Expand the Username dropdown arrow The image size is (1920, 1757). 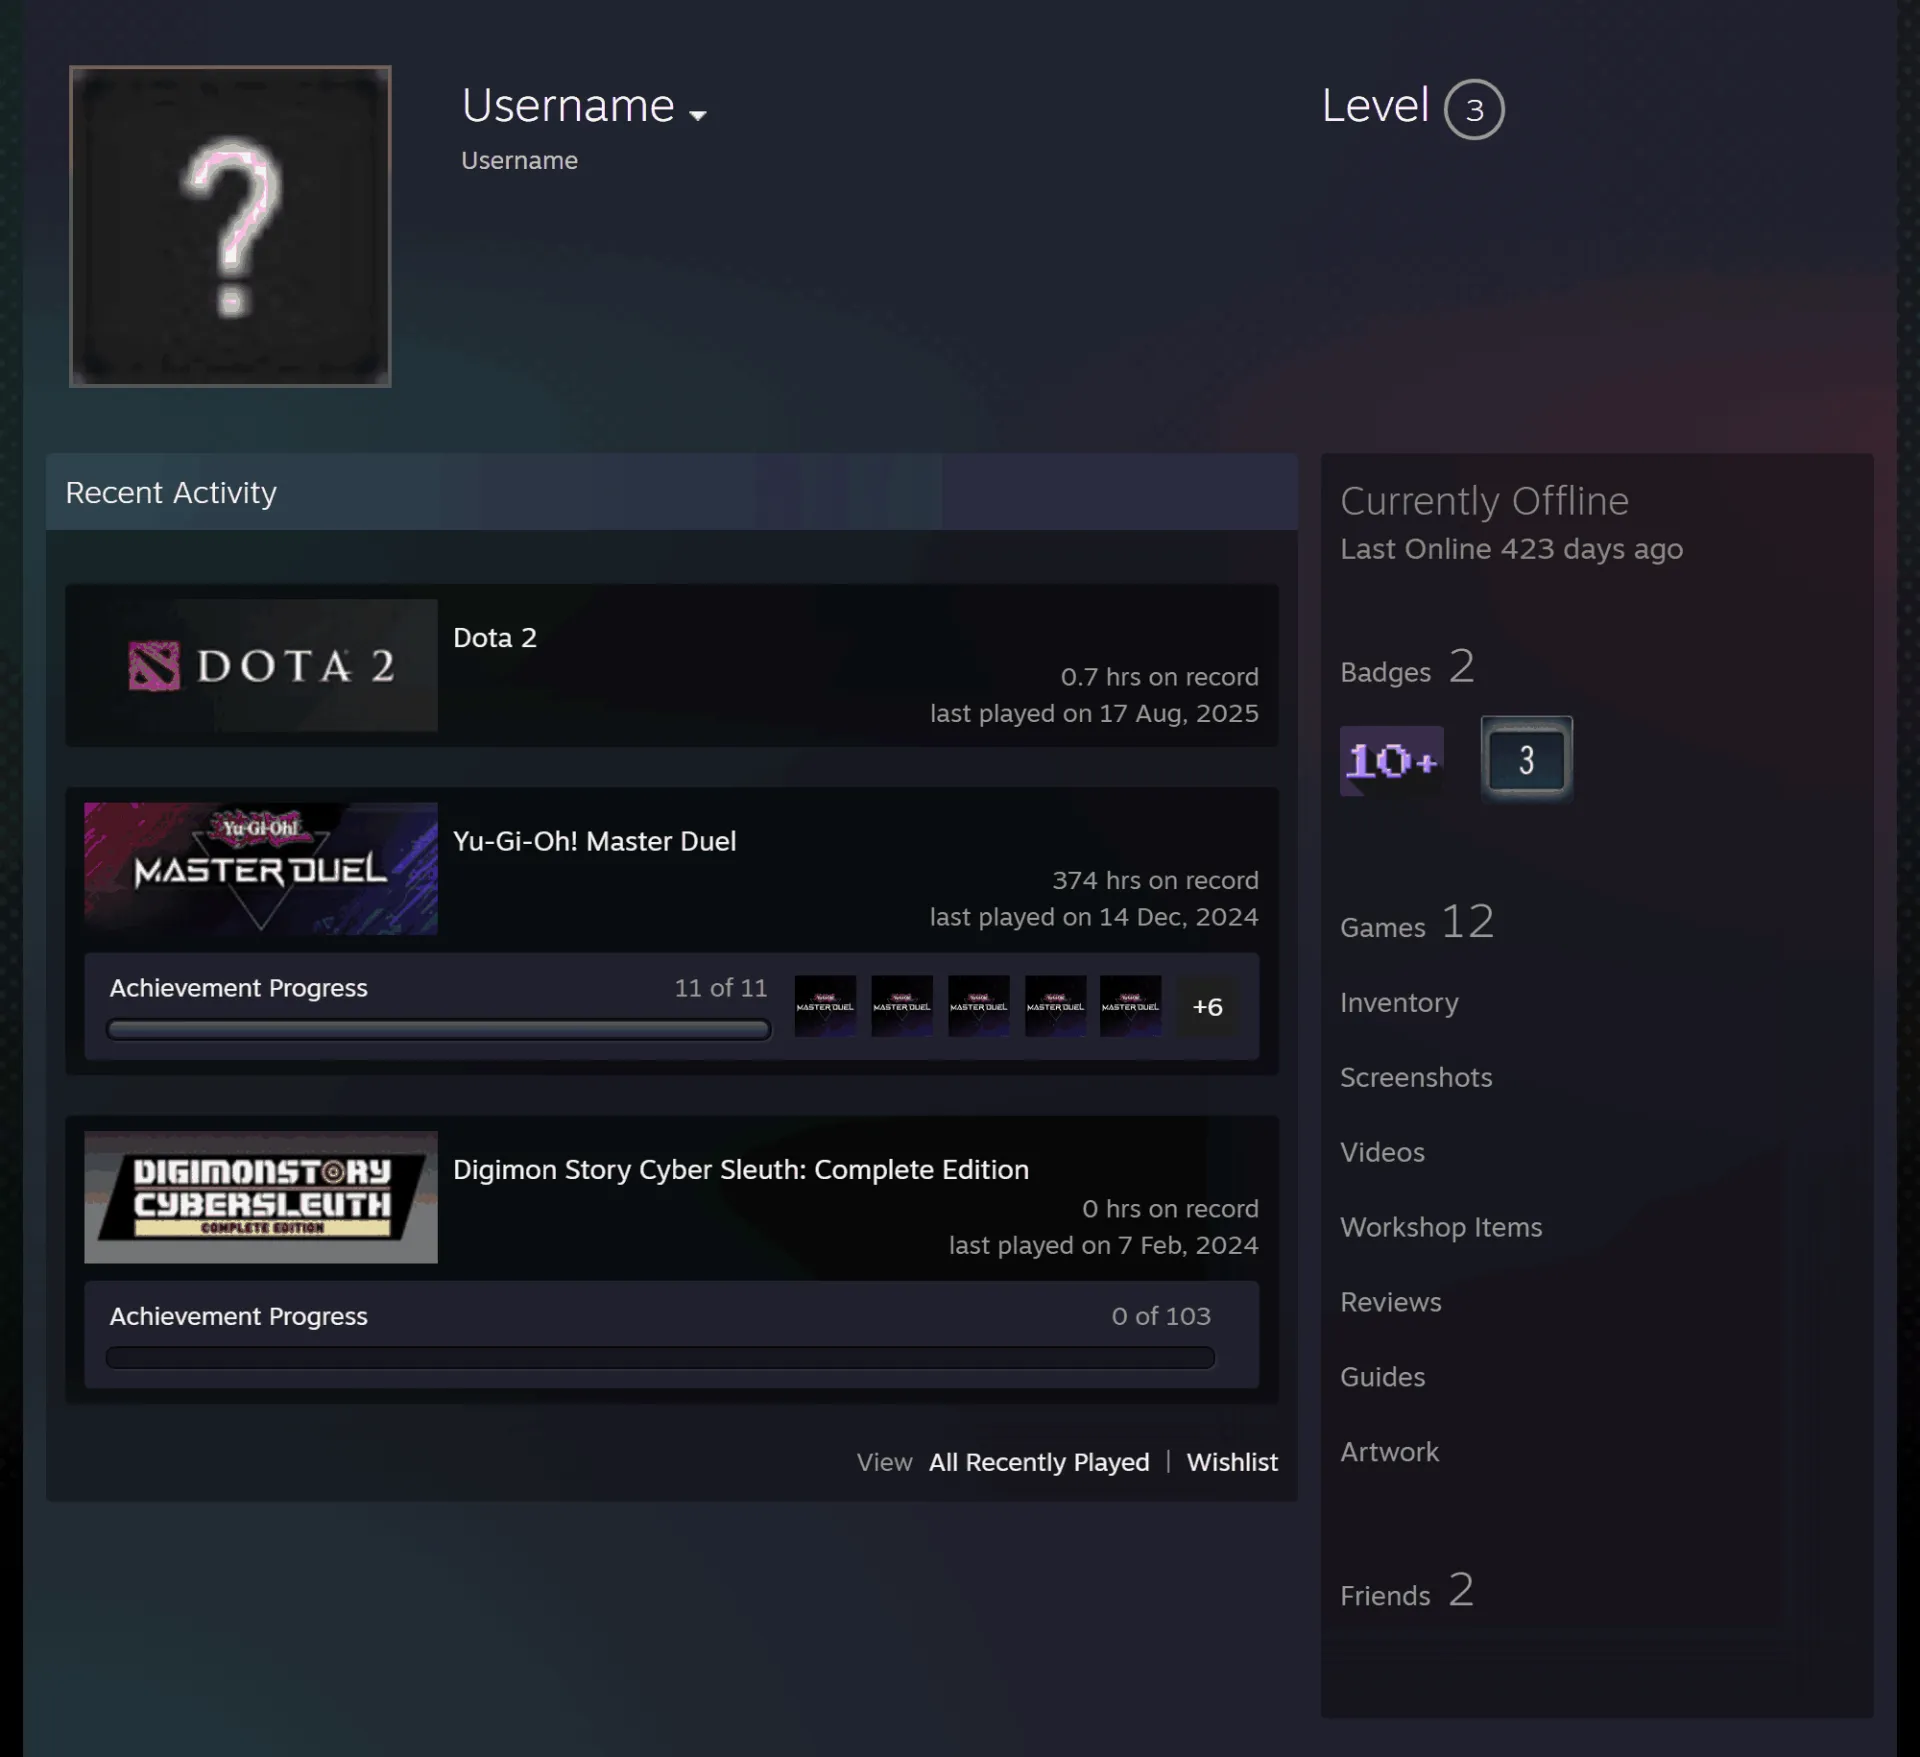coord(698,115)
